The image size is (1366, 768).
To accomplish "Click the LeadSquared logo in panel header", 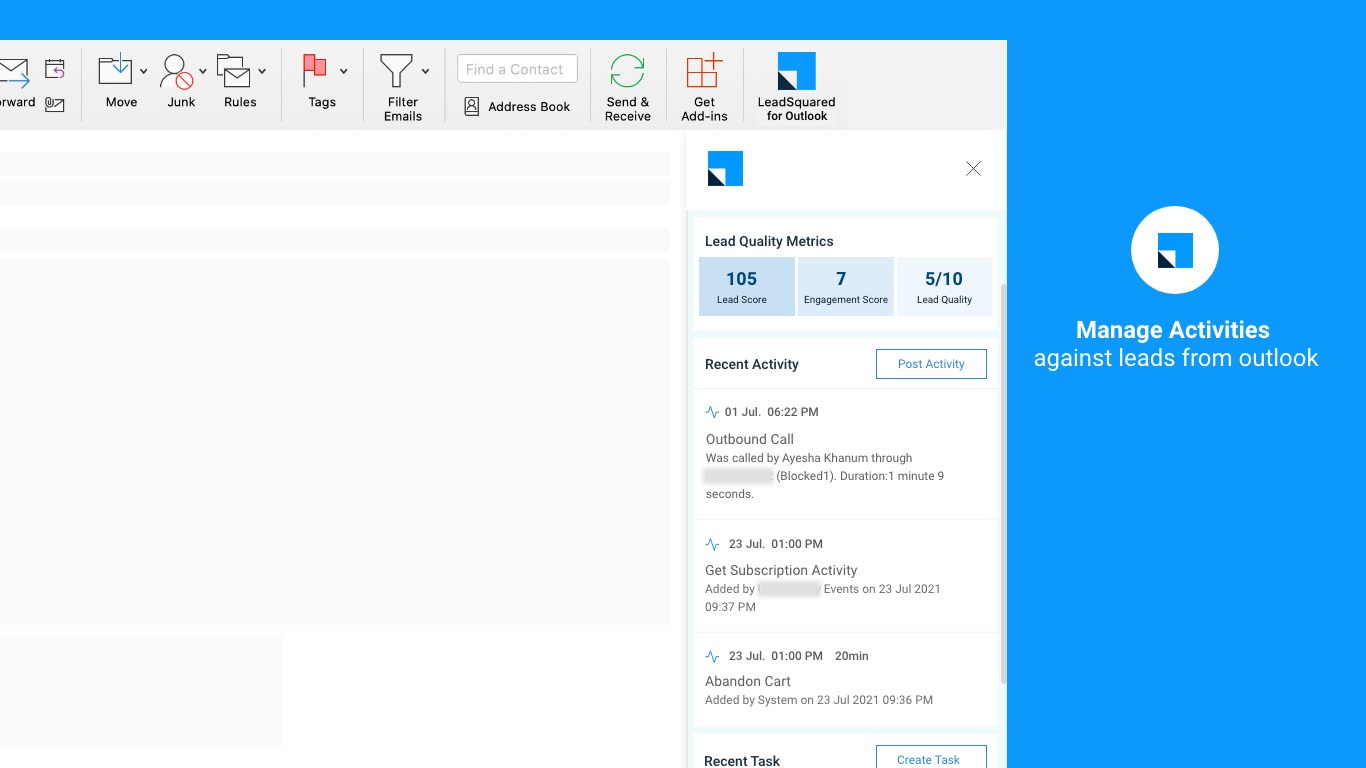I will coord(725,169).
